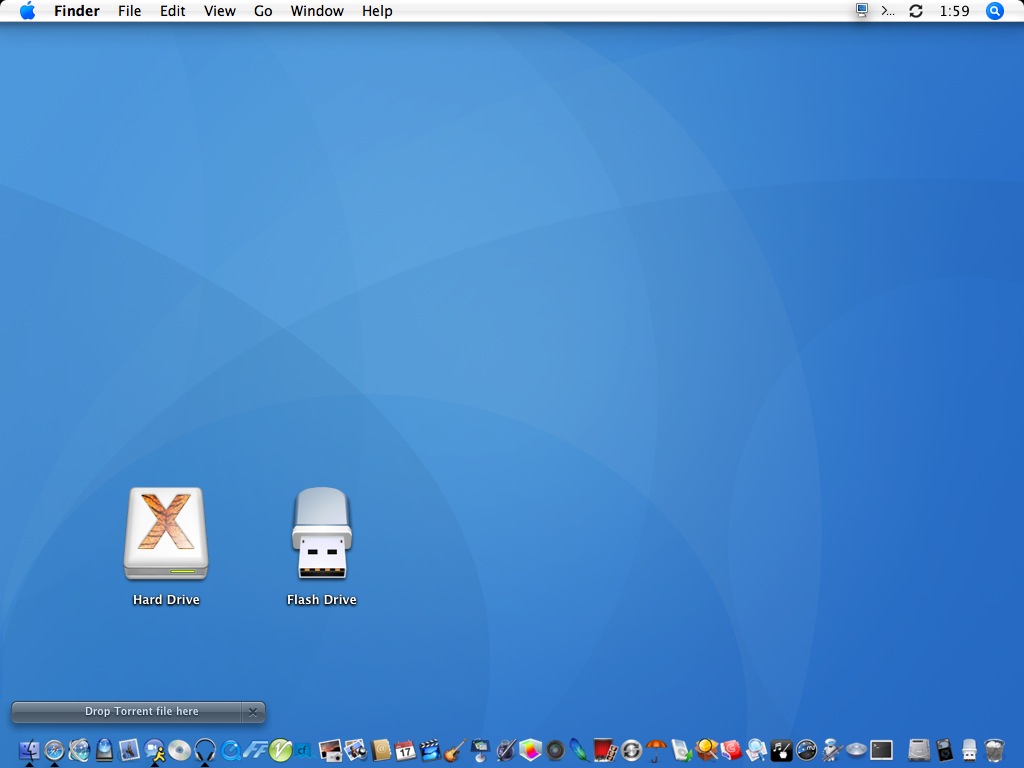Click the box with magnifier Dock icon
Viewport: 1024px width, 768px height.
click(x=707, y=750)
